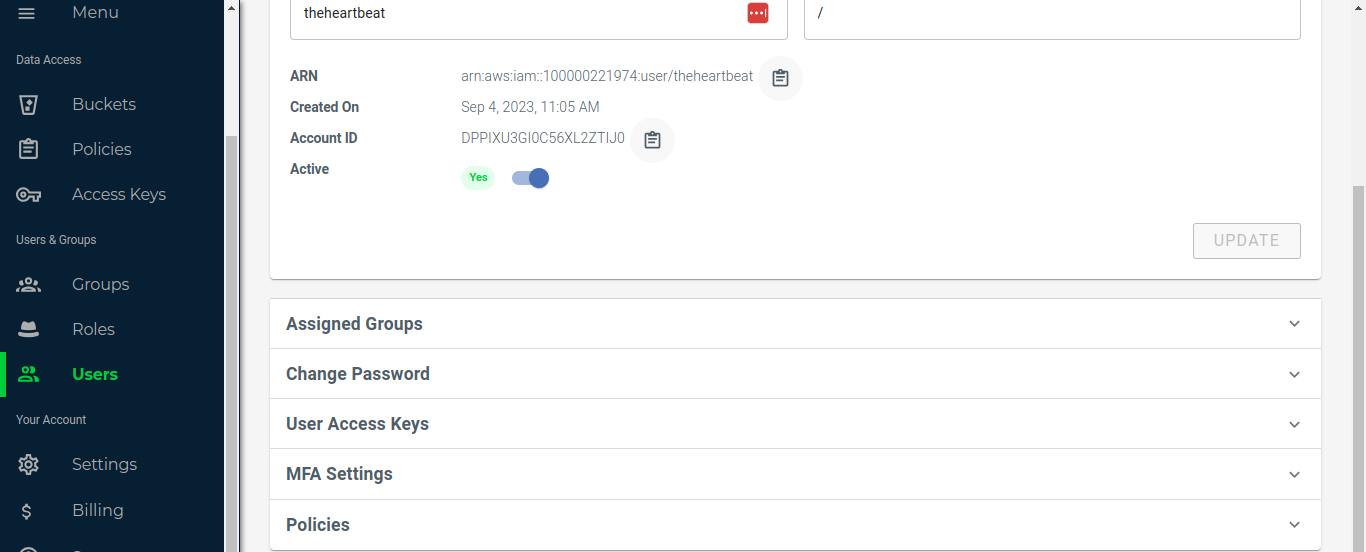Click the Billing dollar icon

(x=27, y=510)
